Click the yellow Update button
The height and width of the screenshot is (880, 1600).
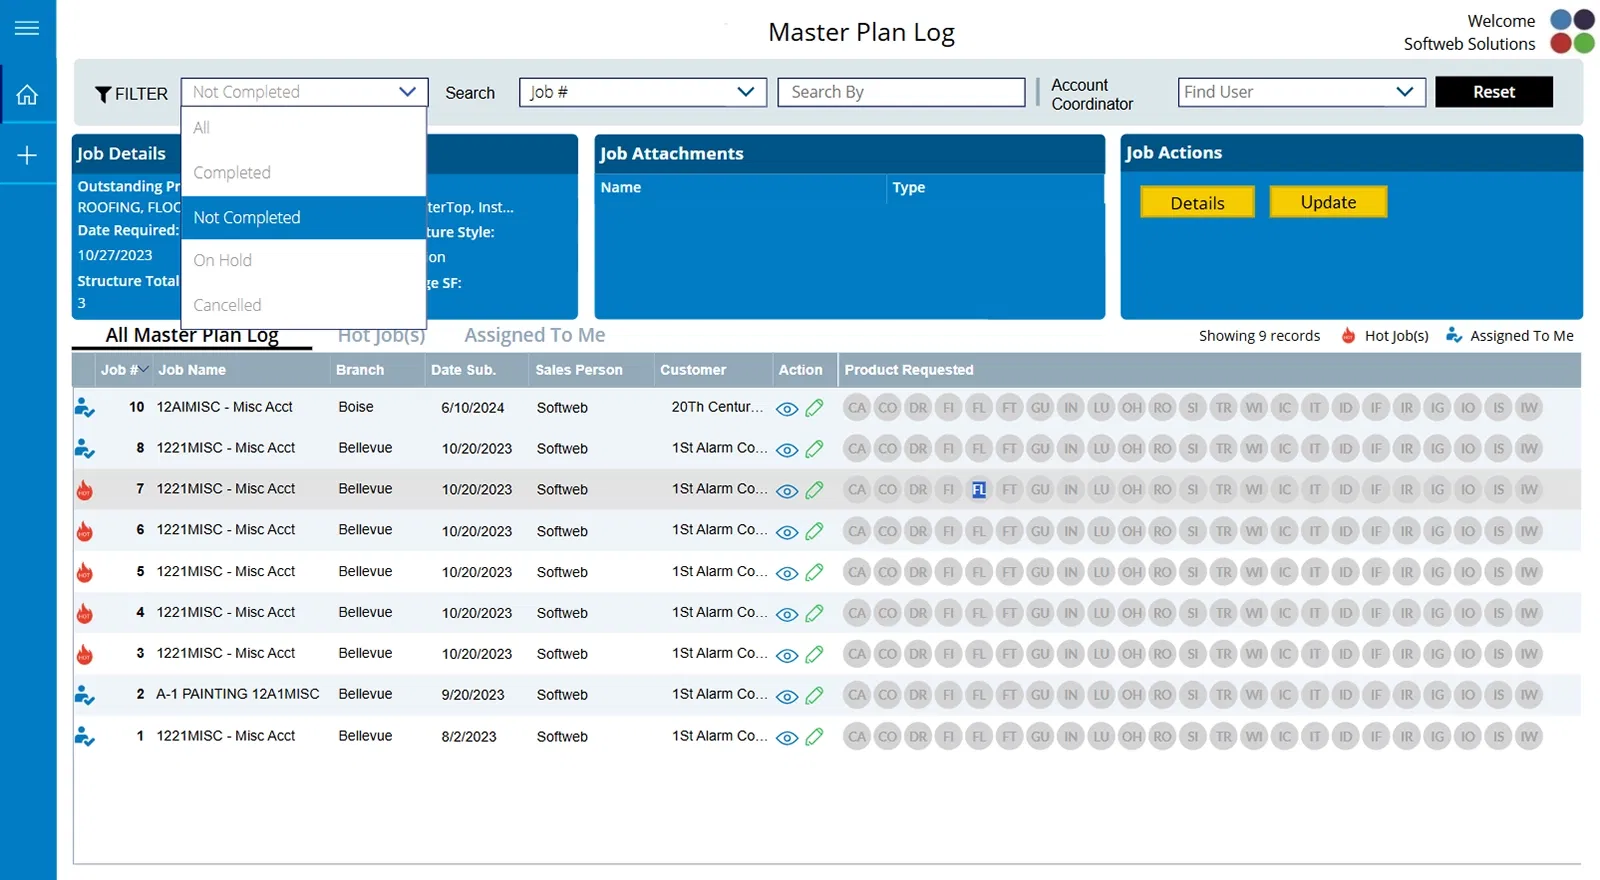tap(1328, 202)
